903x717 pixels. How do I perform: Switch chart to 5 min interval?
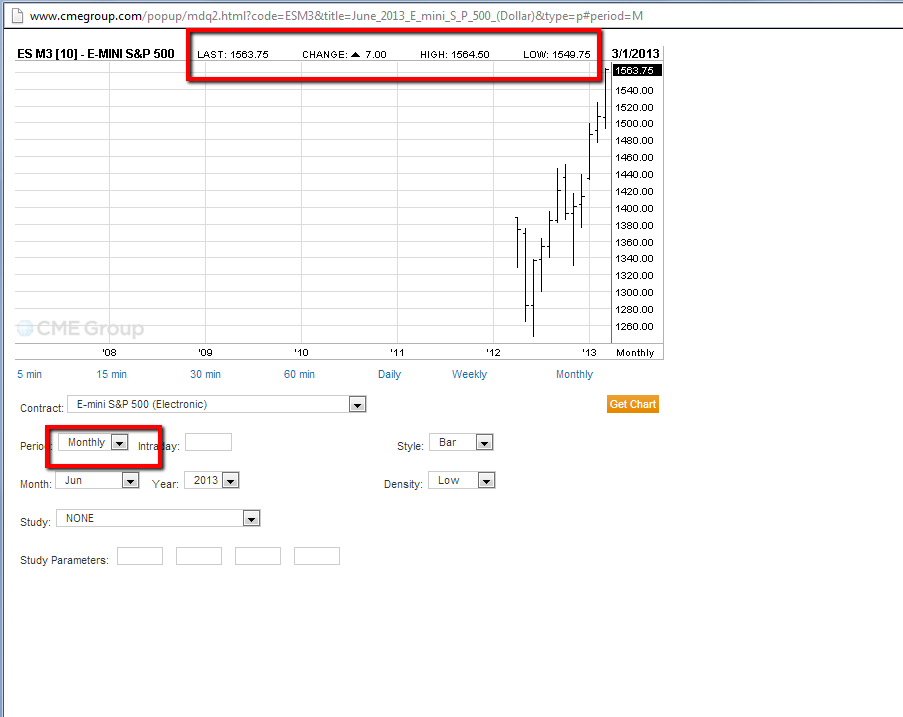coord(29,374)
